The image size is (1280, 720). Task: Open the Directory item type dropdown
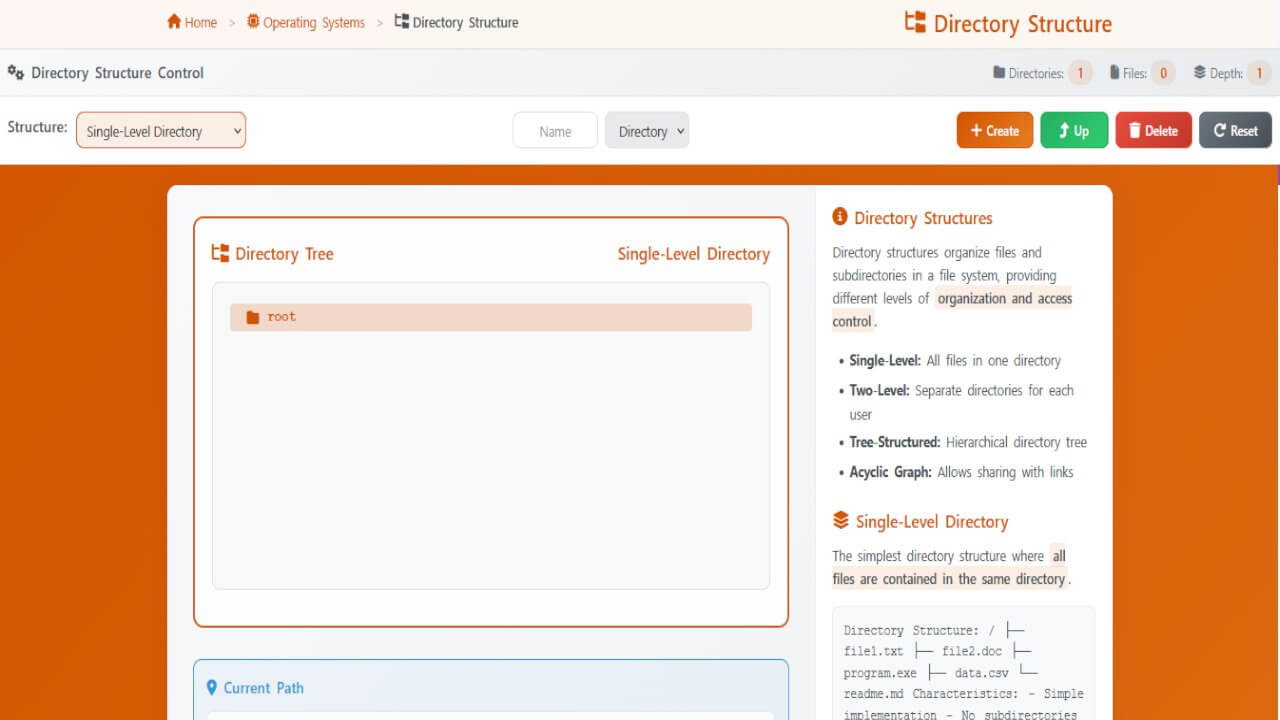(x=647, y=131)
